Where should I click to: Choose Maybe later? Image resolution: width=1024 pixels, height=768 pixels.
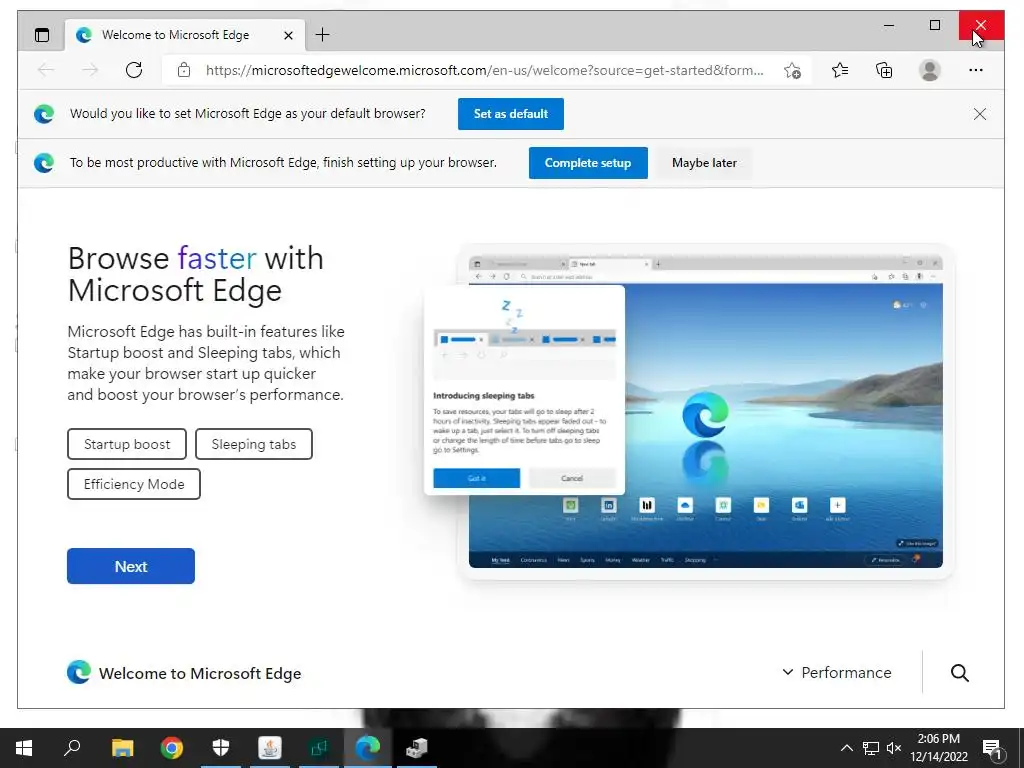click(x=704, y=163)
